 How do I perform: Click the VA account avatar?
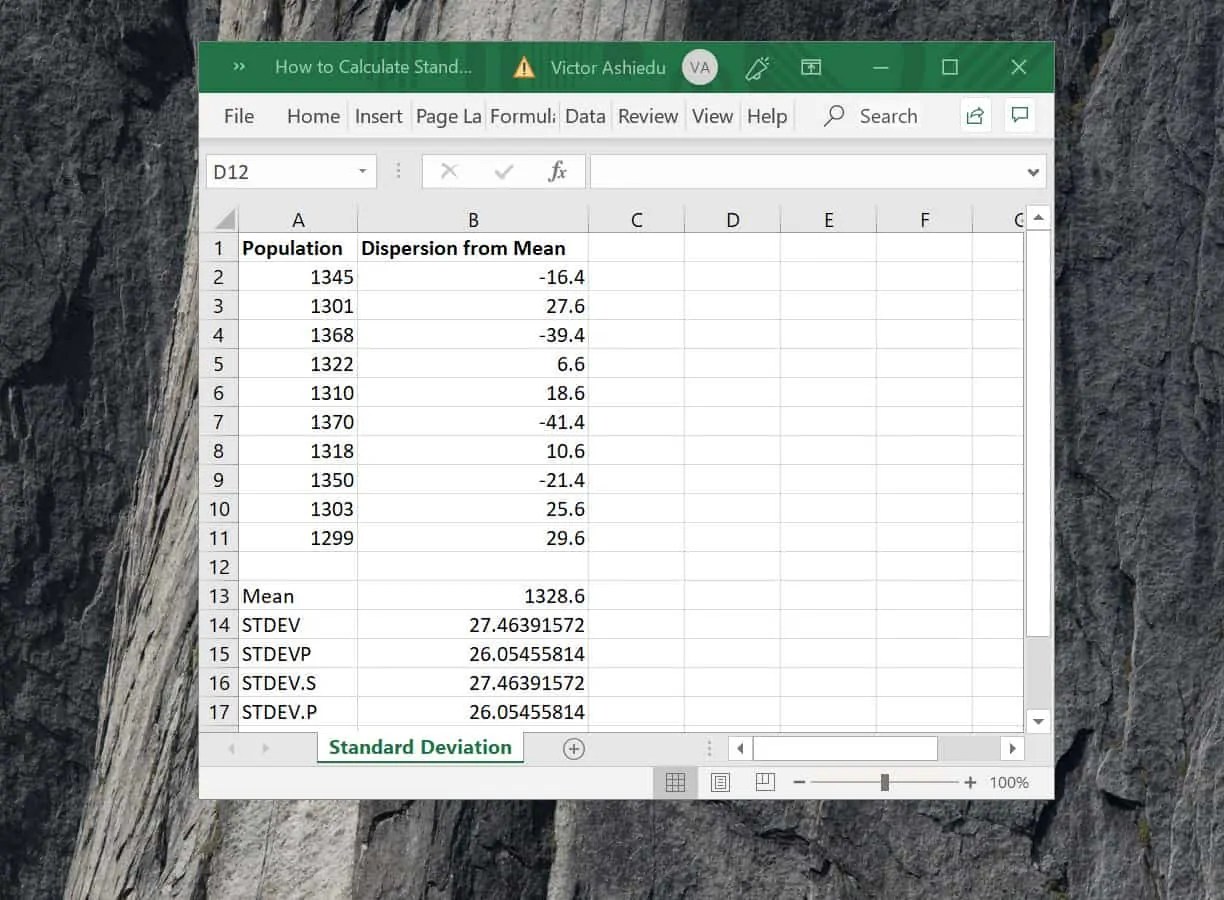[700, 67]
